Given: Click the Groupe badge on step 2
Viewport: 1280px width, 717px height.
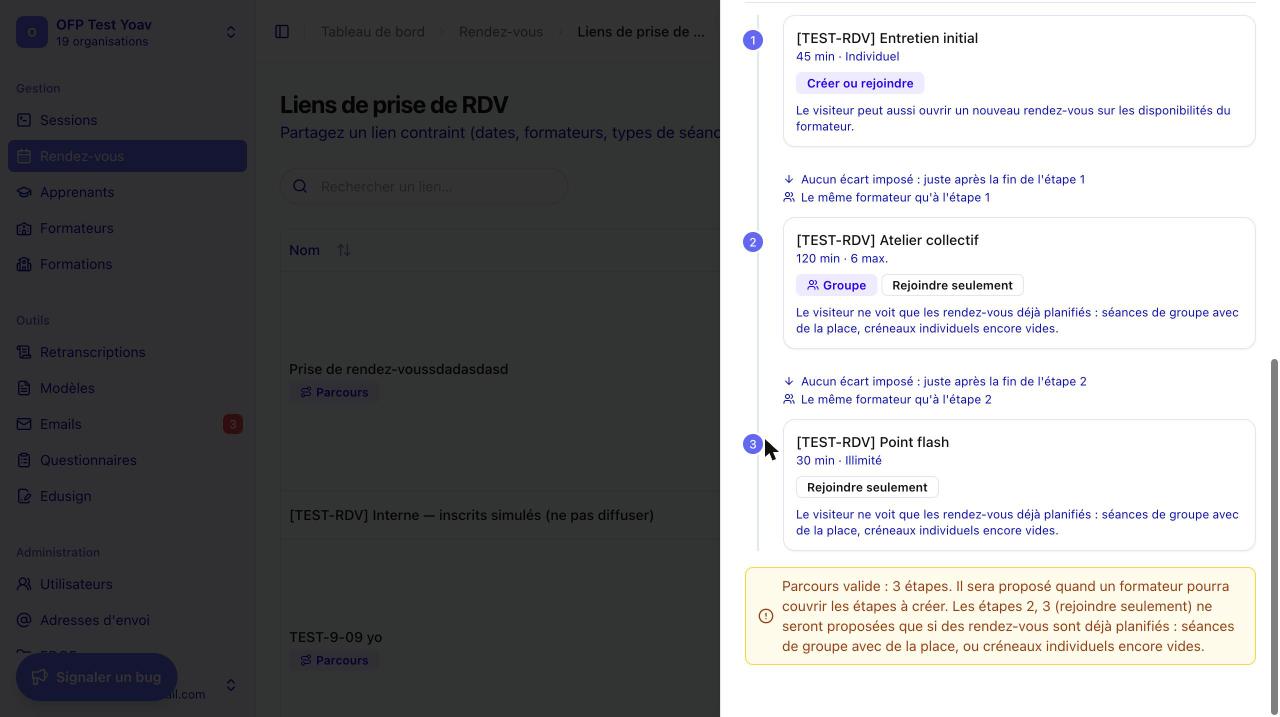Looking at the screenshot, I should 836,285.
